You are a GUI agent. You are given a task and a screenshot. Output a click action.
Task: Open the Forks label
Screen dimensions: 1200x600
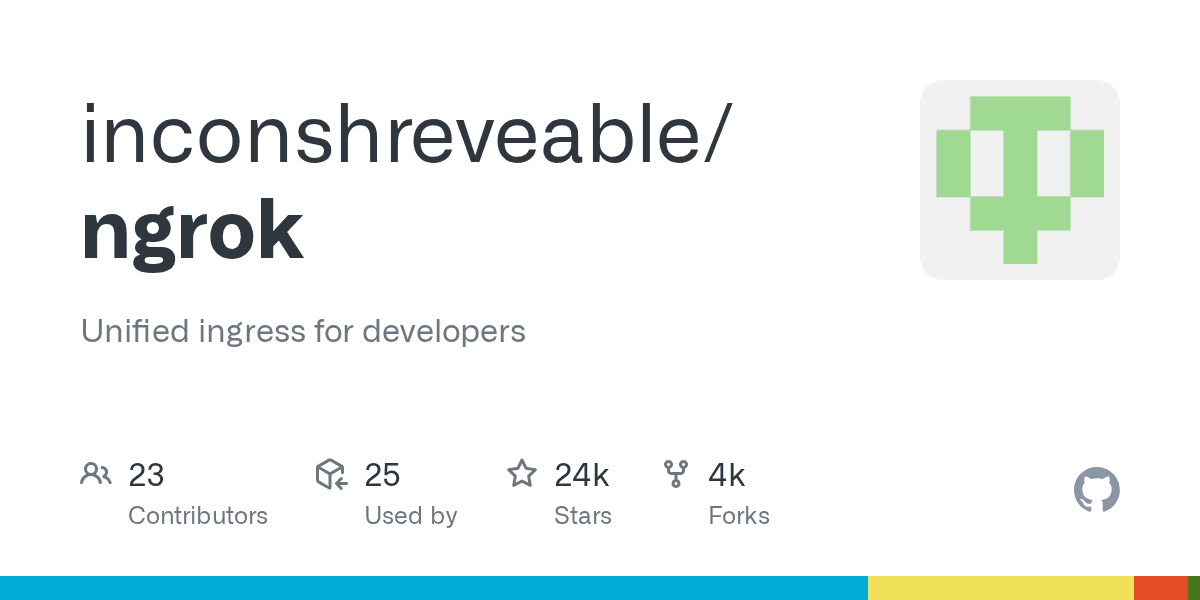coord(738,516)
